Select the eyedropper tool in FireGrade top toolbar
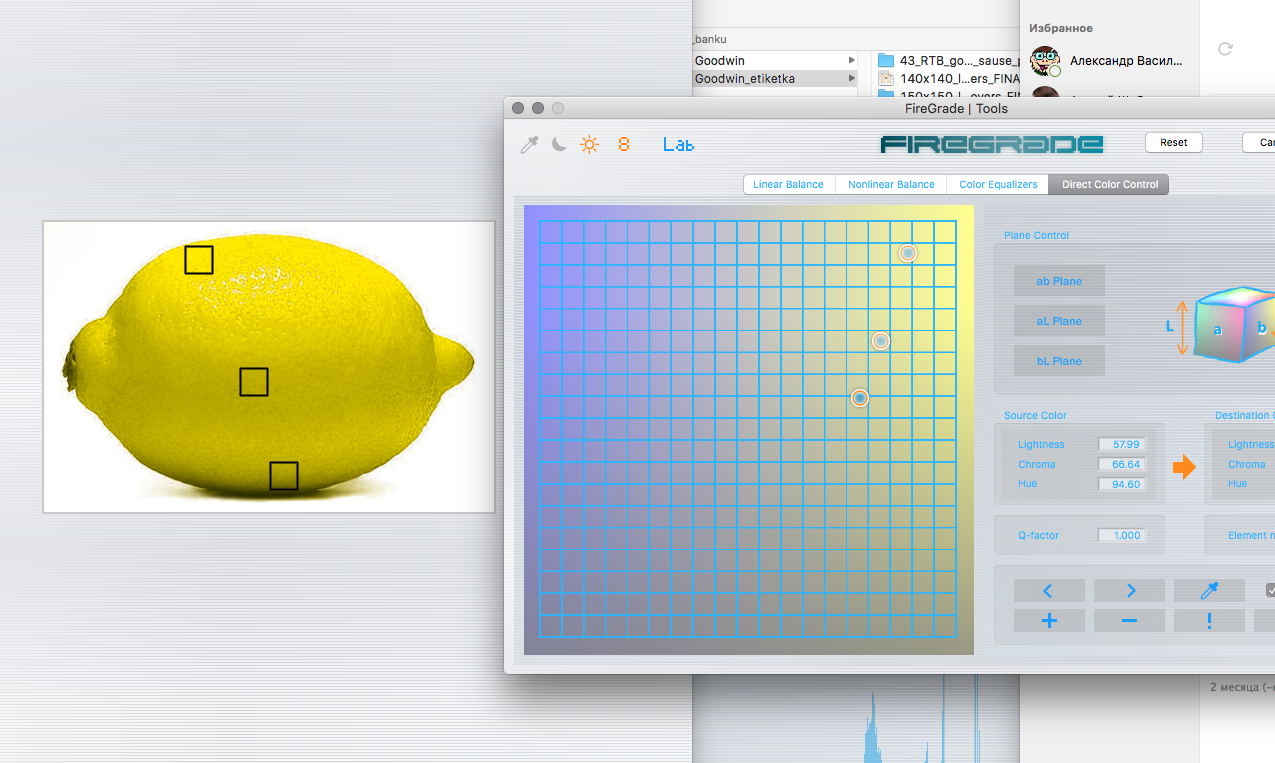Screen dimensions: 1275x763 (530, 145)
